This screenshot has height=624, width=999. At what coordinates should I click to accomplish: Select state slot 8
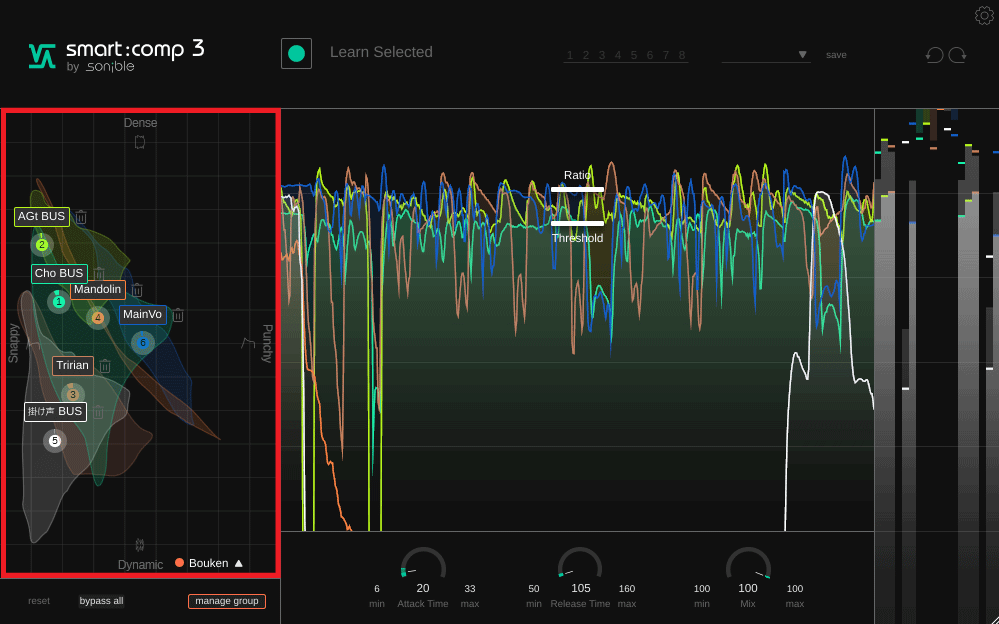[682, 55]
